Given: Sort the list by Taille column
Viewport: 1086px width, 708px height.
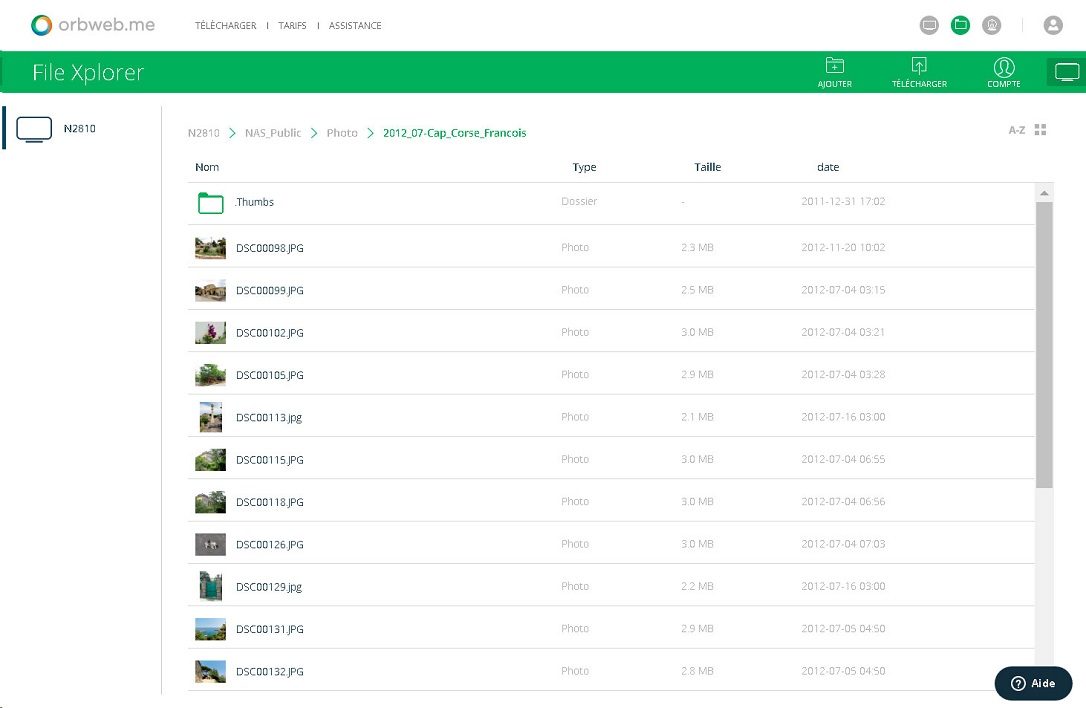Looking at the screenshot, I should point(707,167).
